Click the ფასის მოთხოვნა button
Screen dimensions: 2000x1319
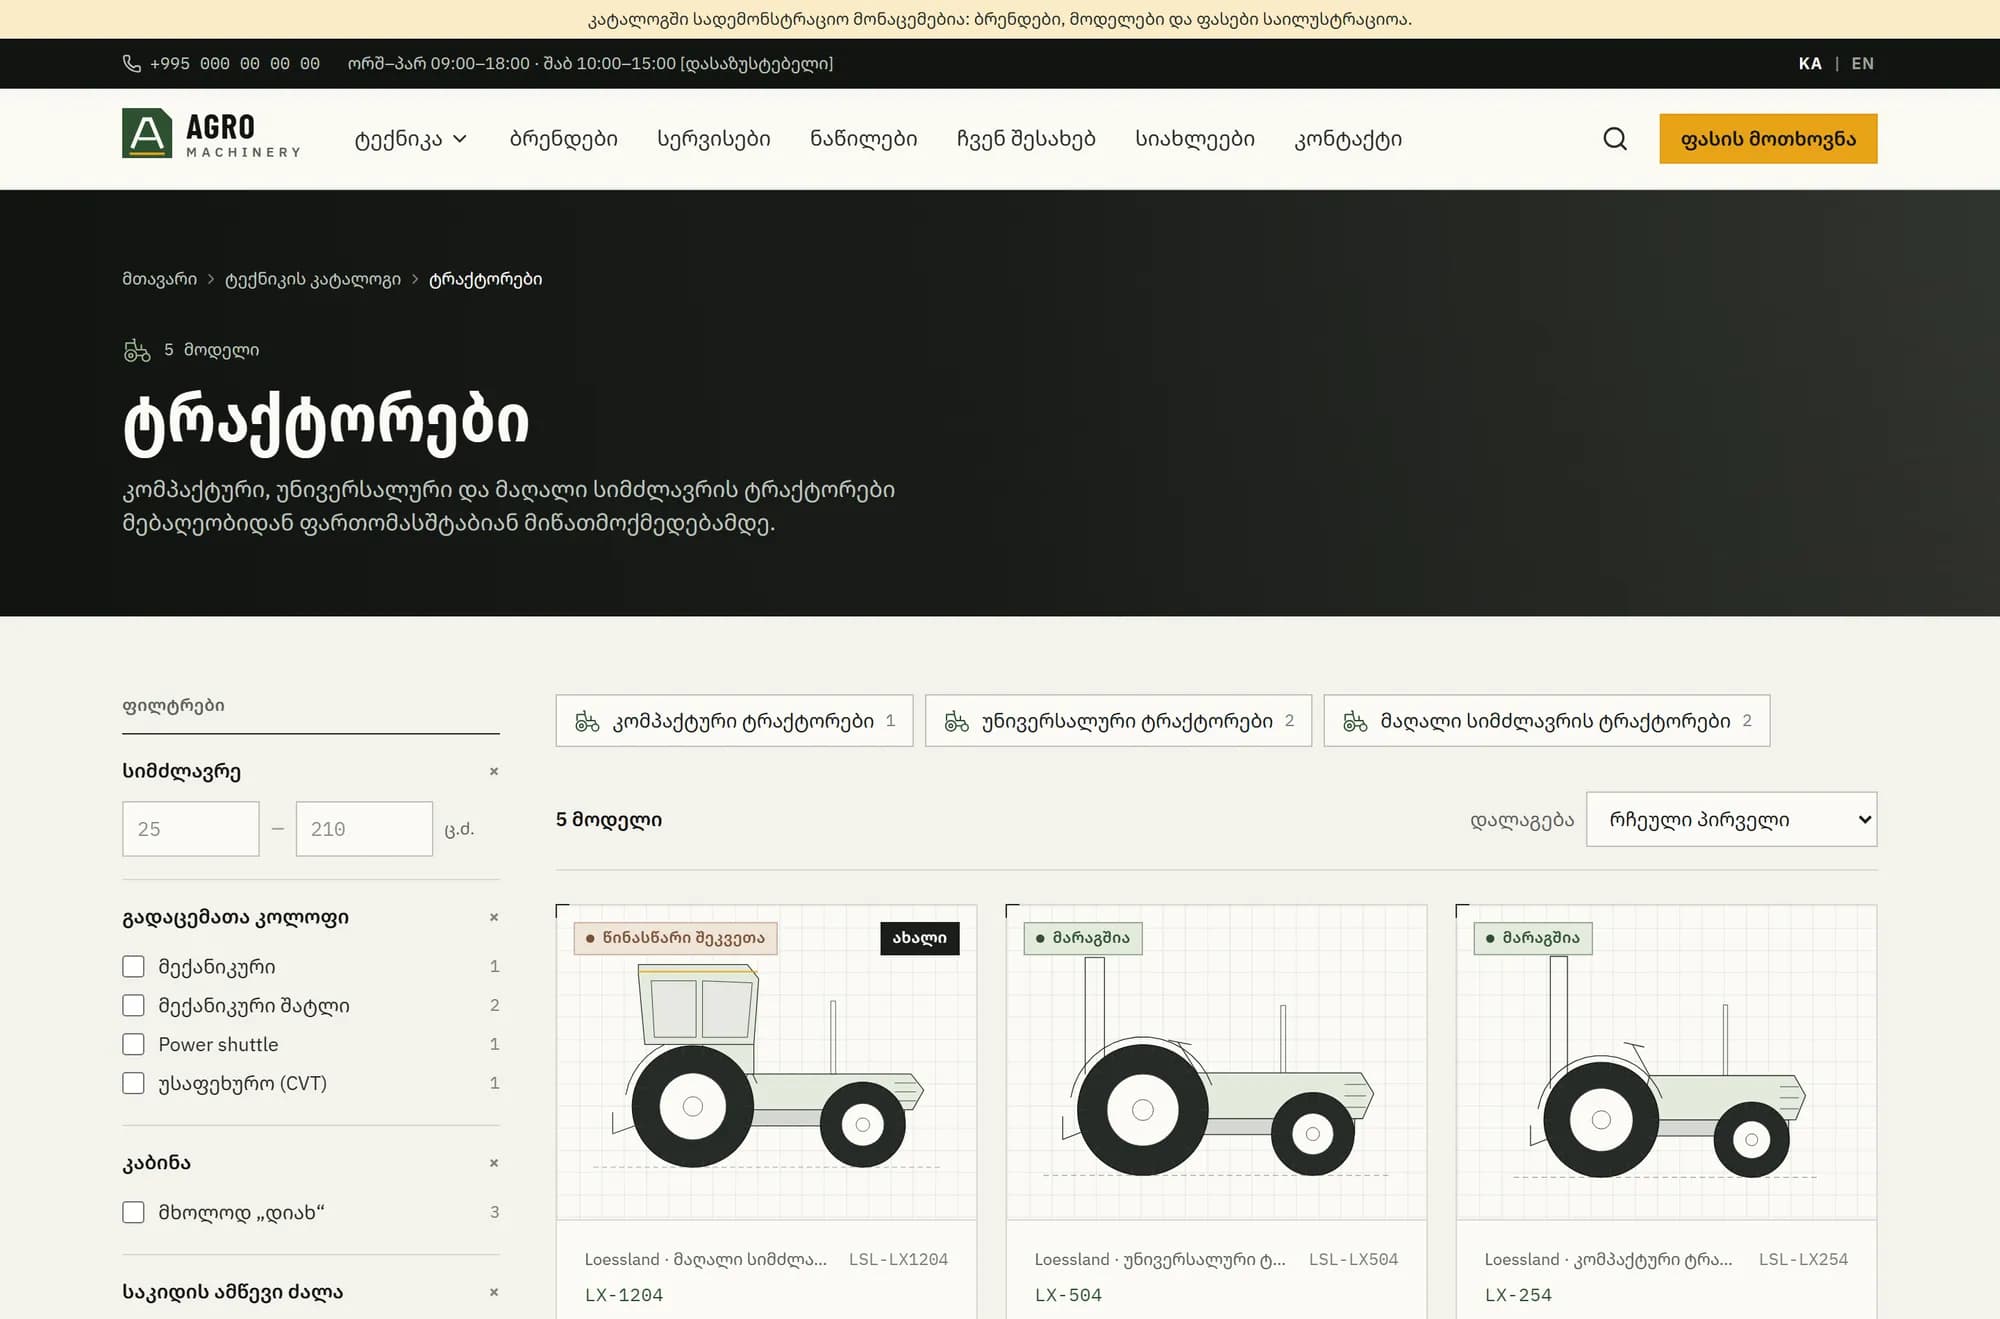1768,139
